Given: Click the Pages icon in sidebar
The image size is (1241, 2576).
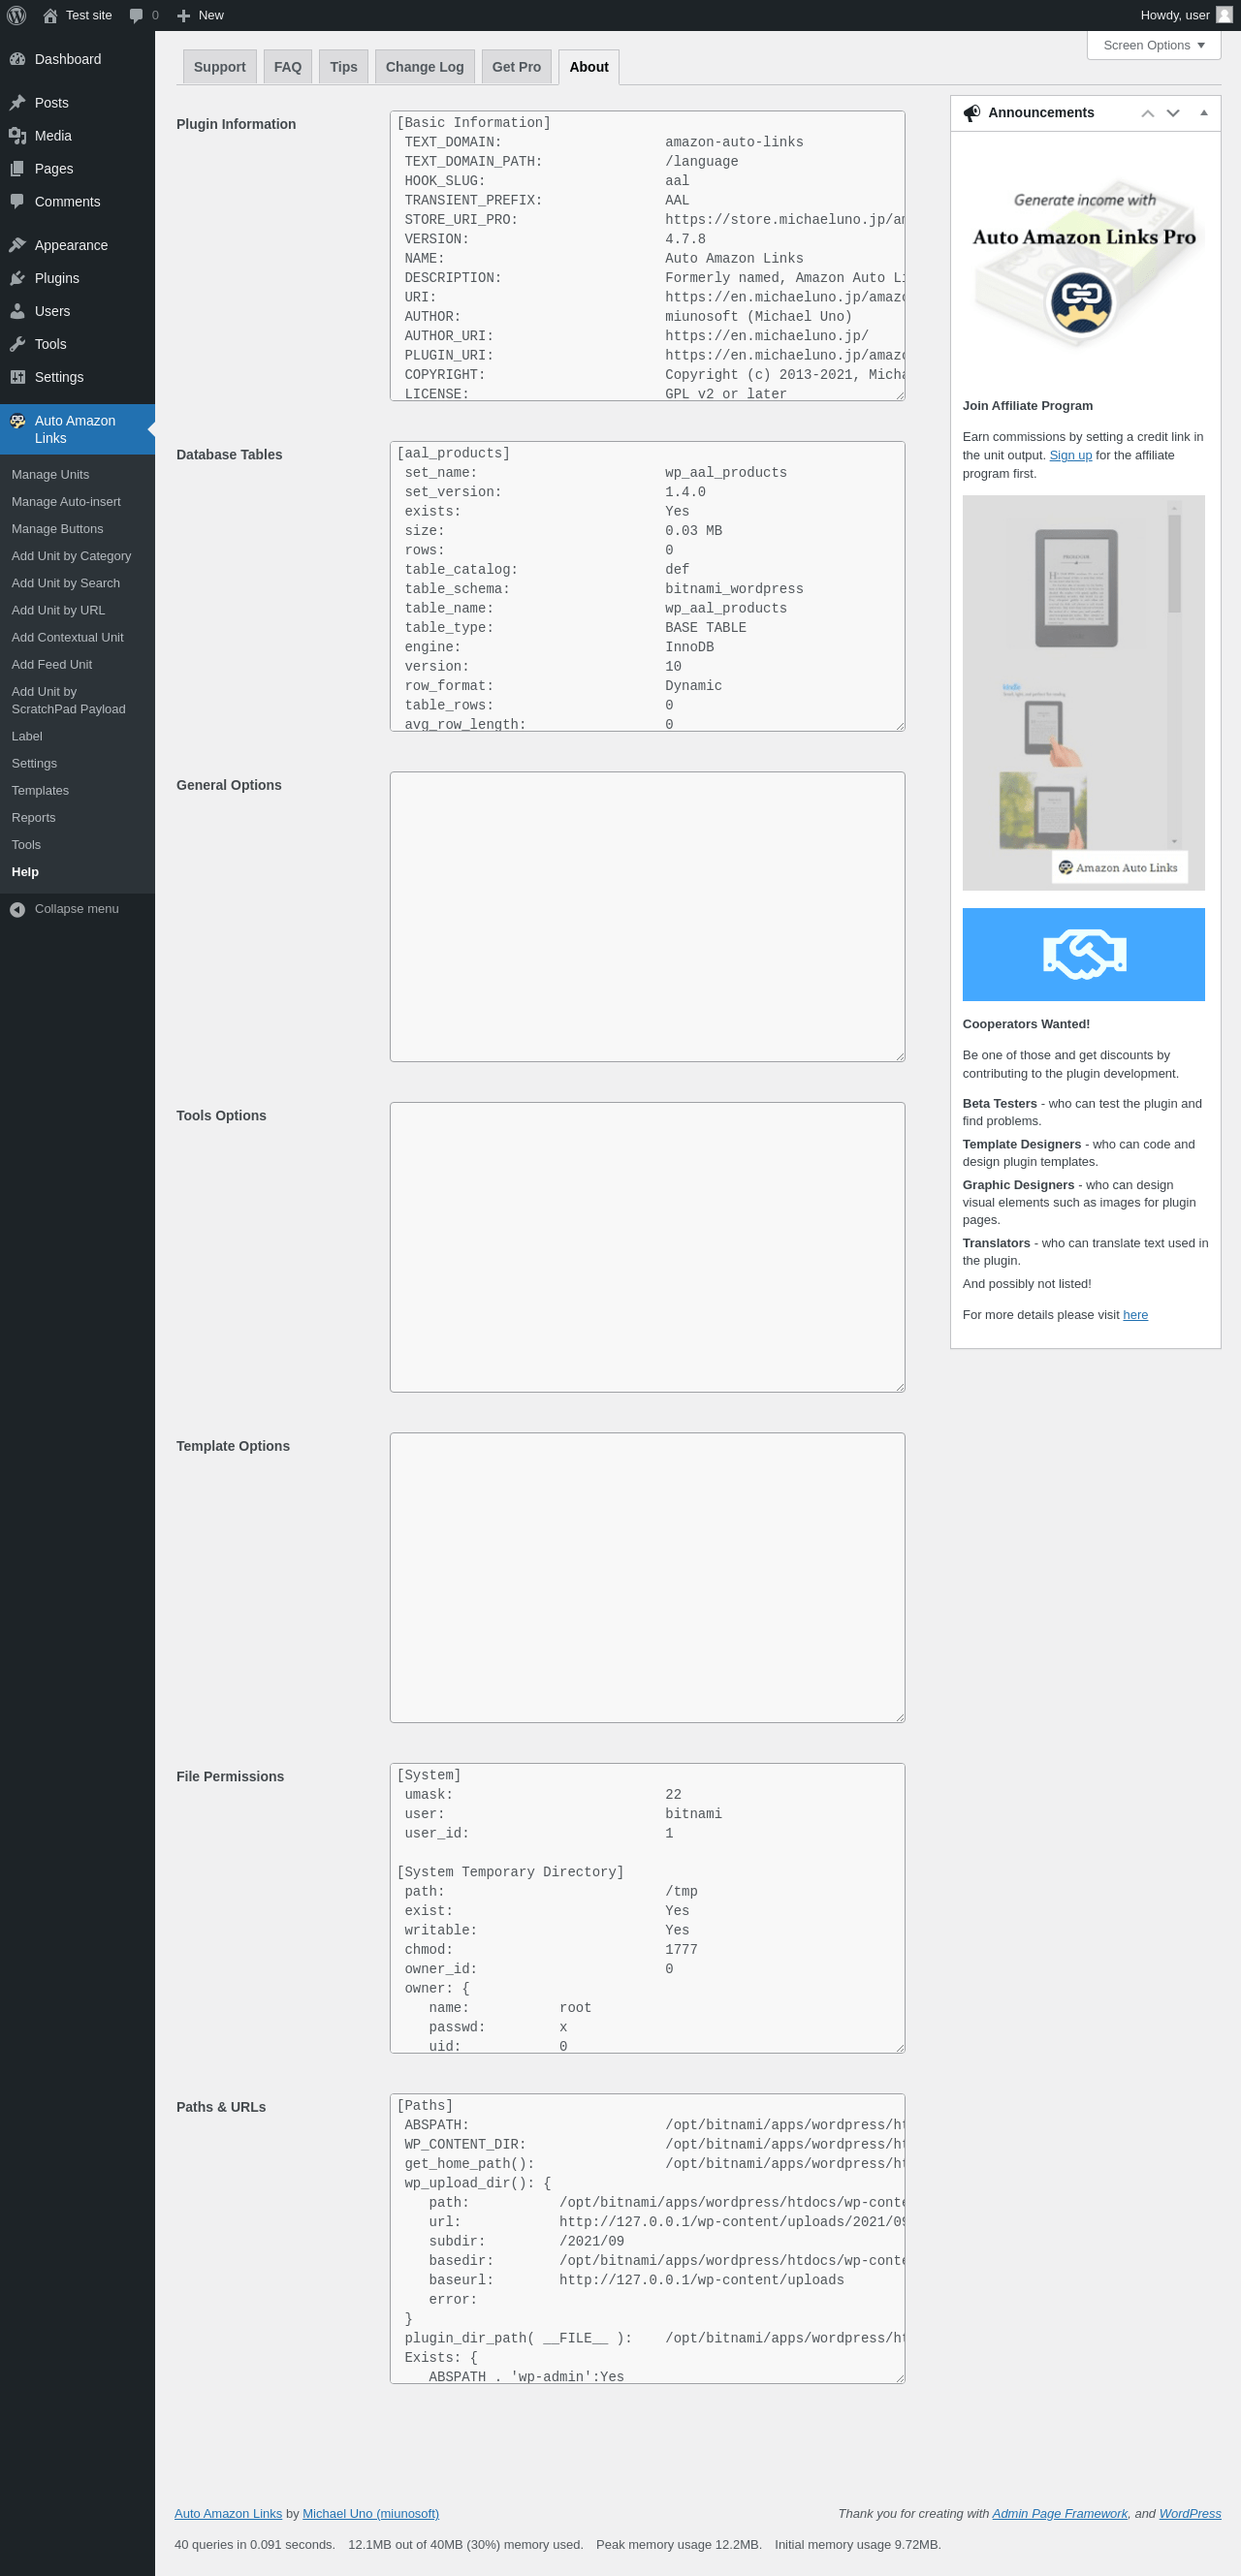Looking at the screenshot, I should pyautogui.click(x=17, y=169).
